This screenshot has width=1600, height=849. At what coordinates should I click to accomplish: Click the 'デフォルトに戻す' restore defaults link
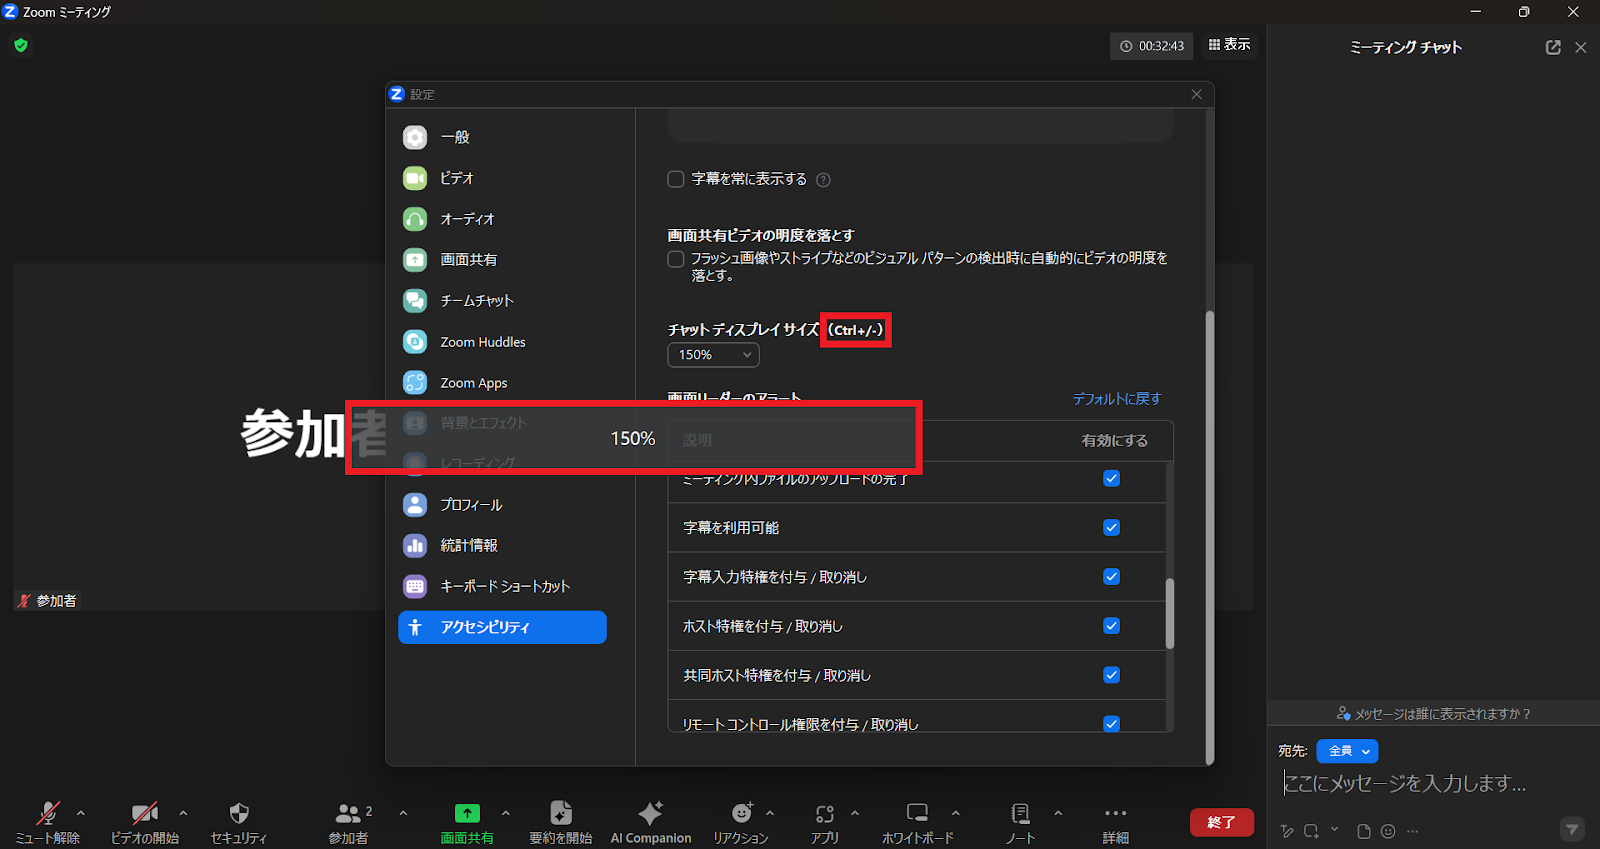(x=1117, y=399)
